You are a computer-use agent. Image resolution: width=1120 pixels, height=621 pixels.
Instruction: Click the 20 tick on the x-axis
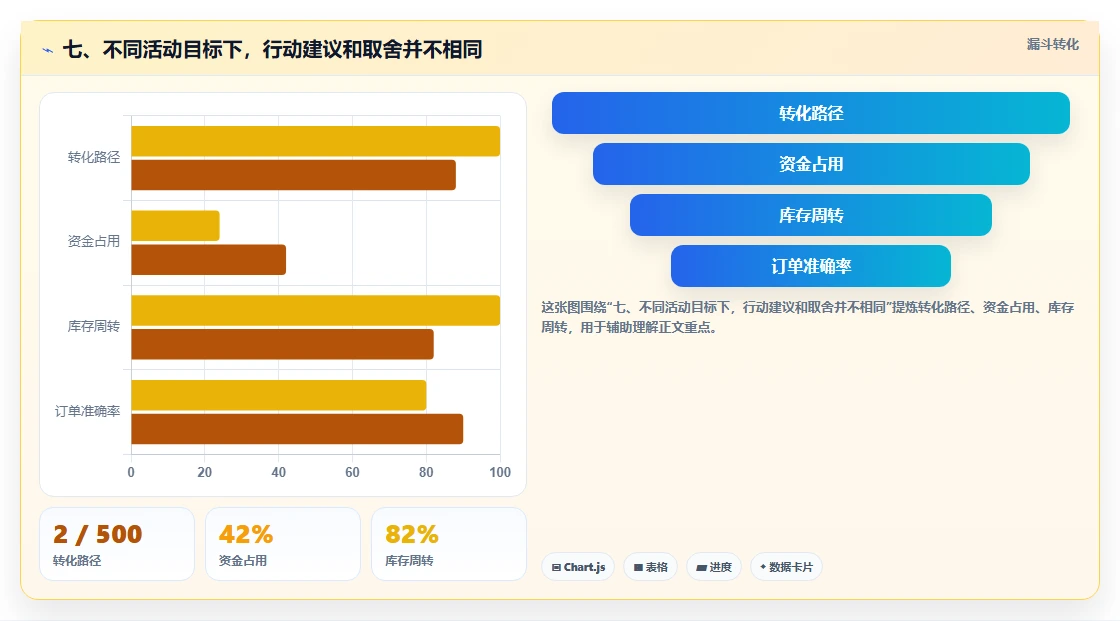pyautogui.click(x=204, y=472)
